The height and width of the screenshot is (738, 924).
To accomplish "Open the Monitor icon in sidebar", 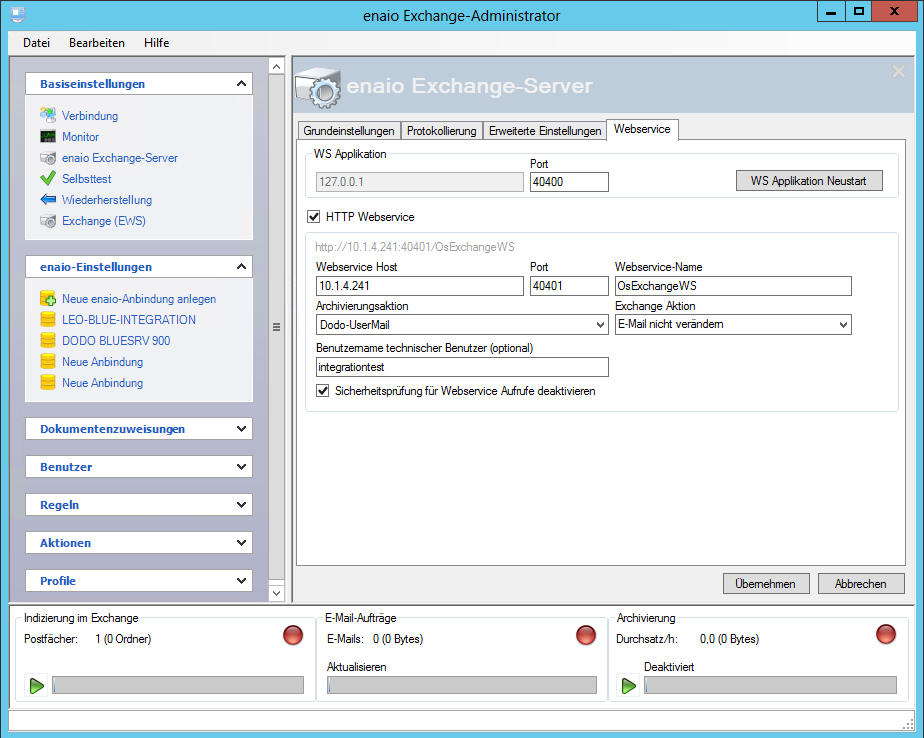I will click(x=47, y=137).
